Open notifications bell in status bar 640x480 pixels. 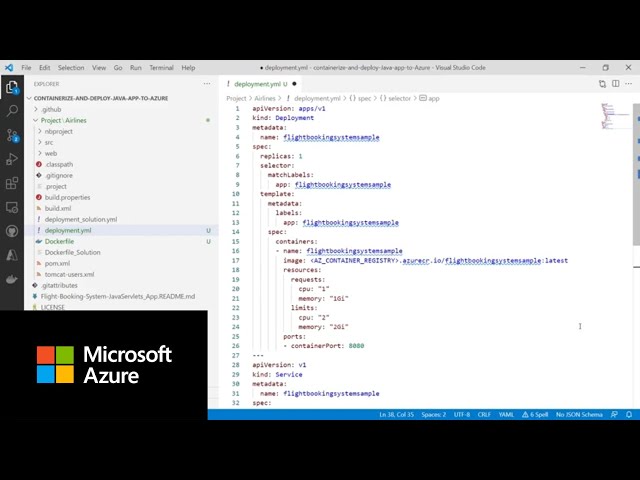pyautogui.click(x=629, y=414)
